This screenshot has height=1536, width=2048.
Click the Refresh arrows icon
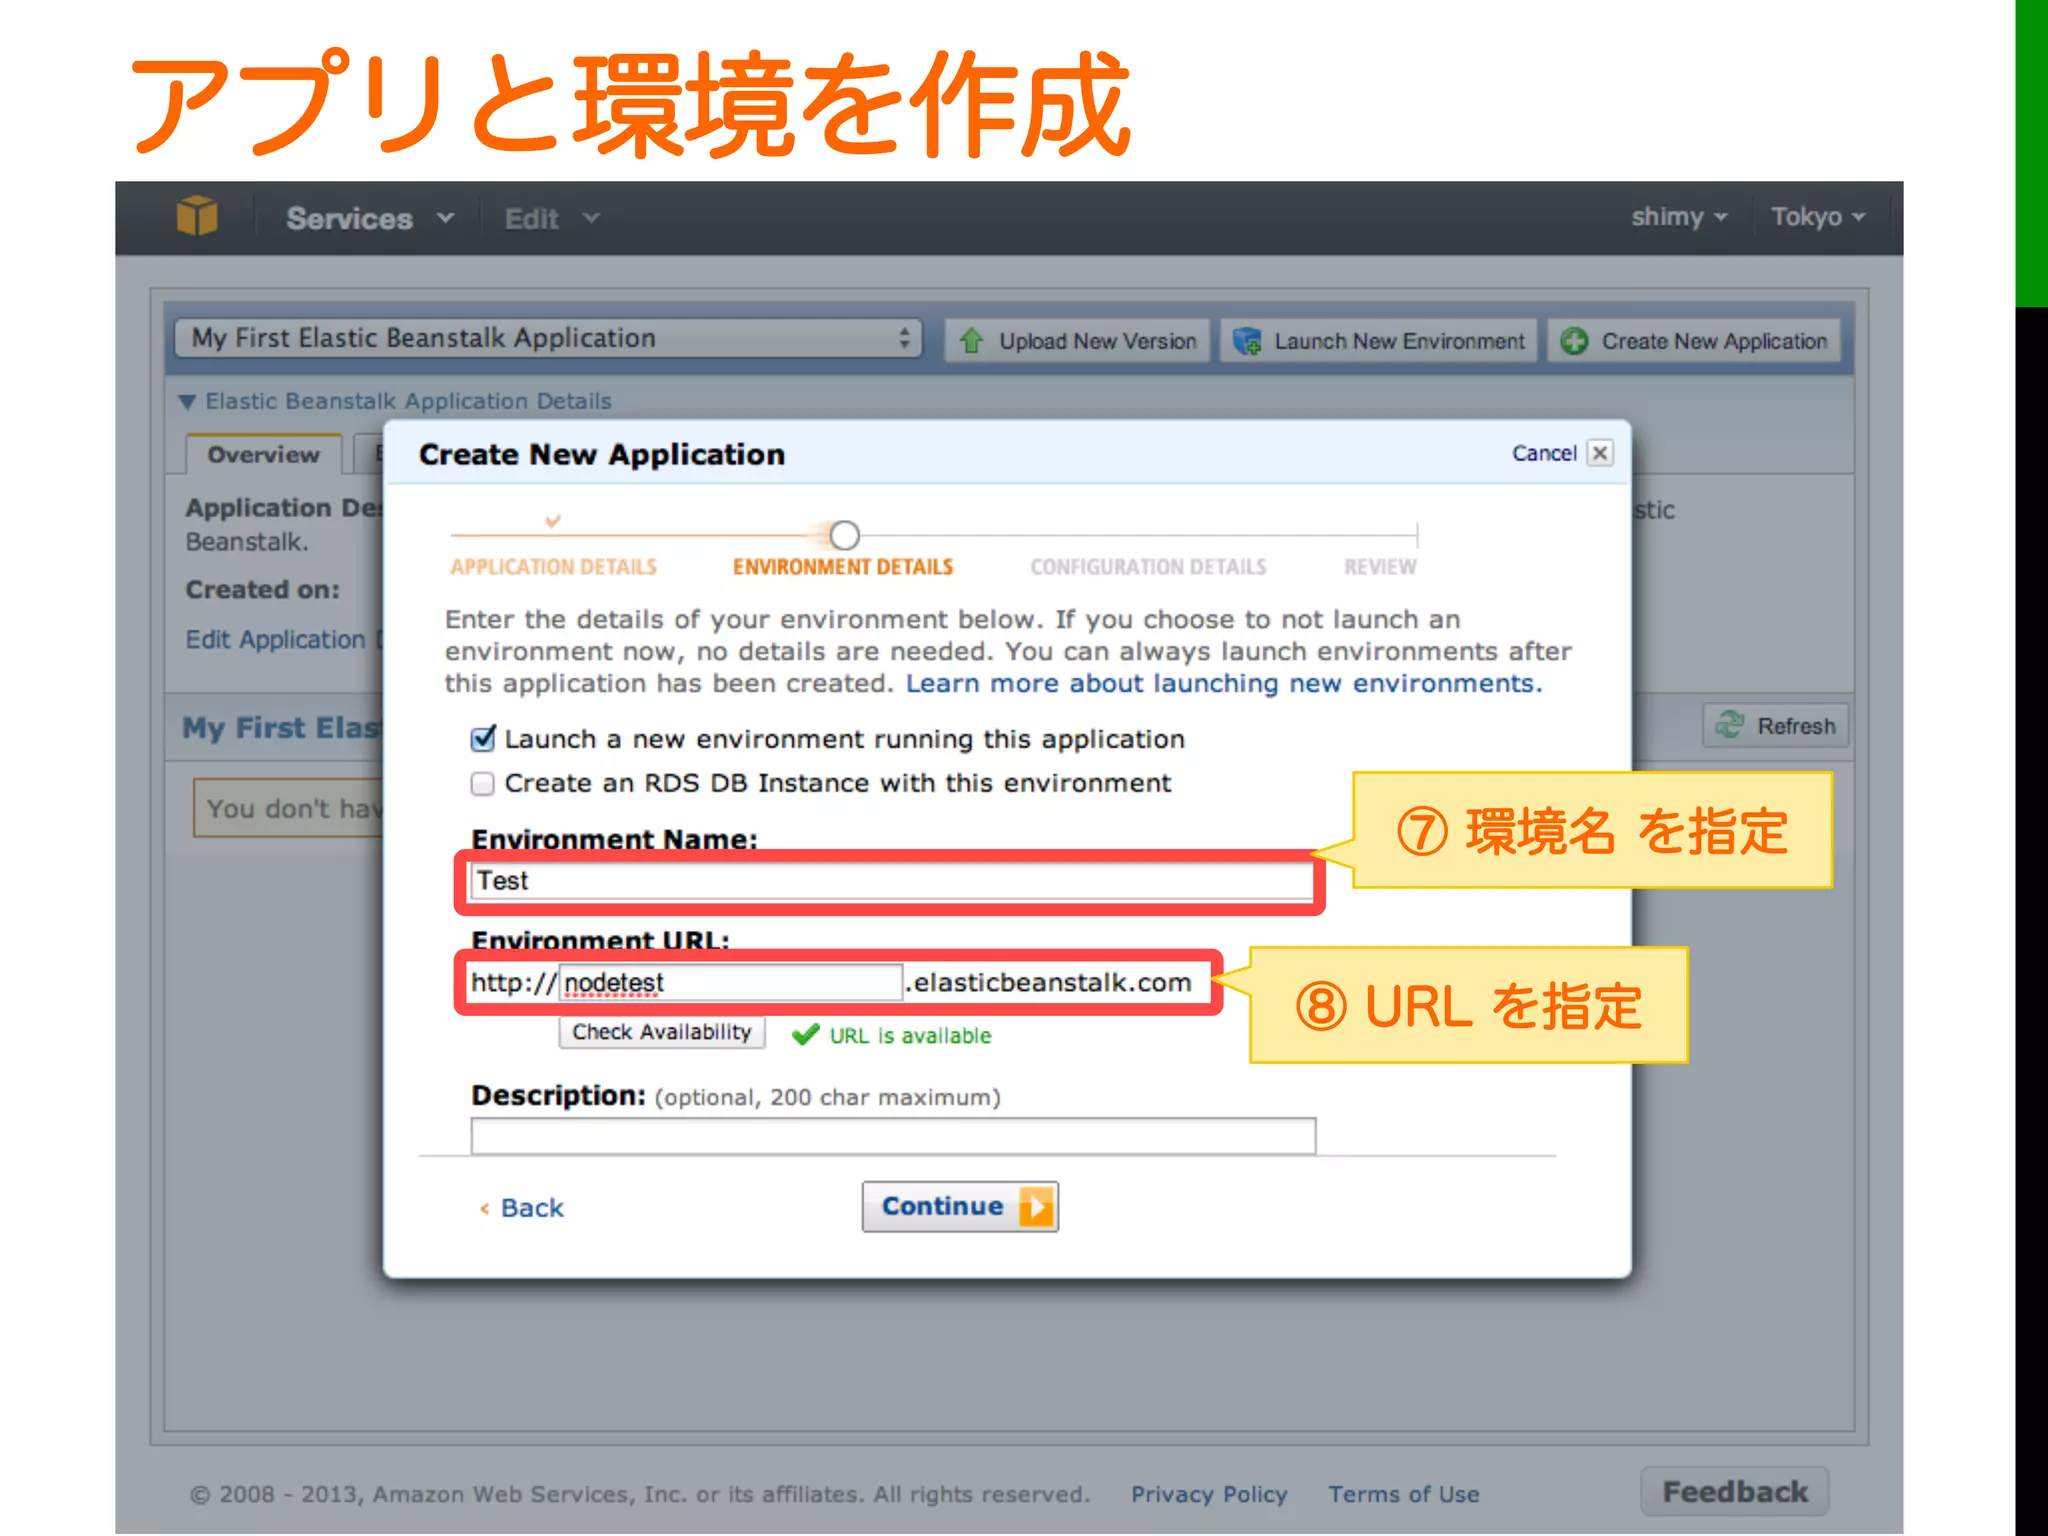click(1729, 725)
